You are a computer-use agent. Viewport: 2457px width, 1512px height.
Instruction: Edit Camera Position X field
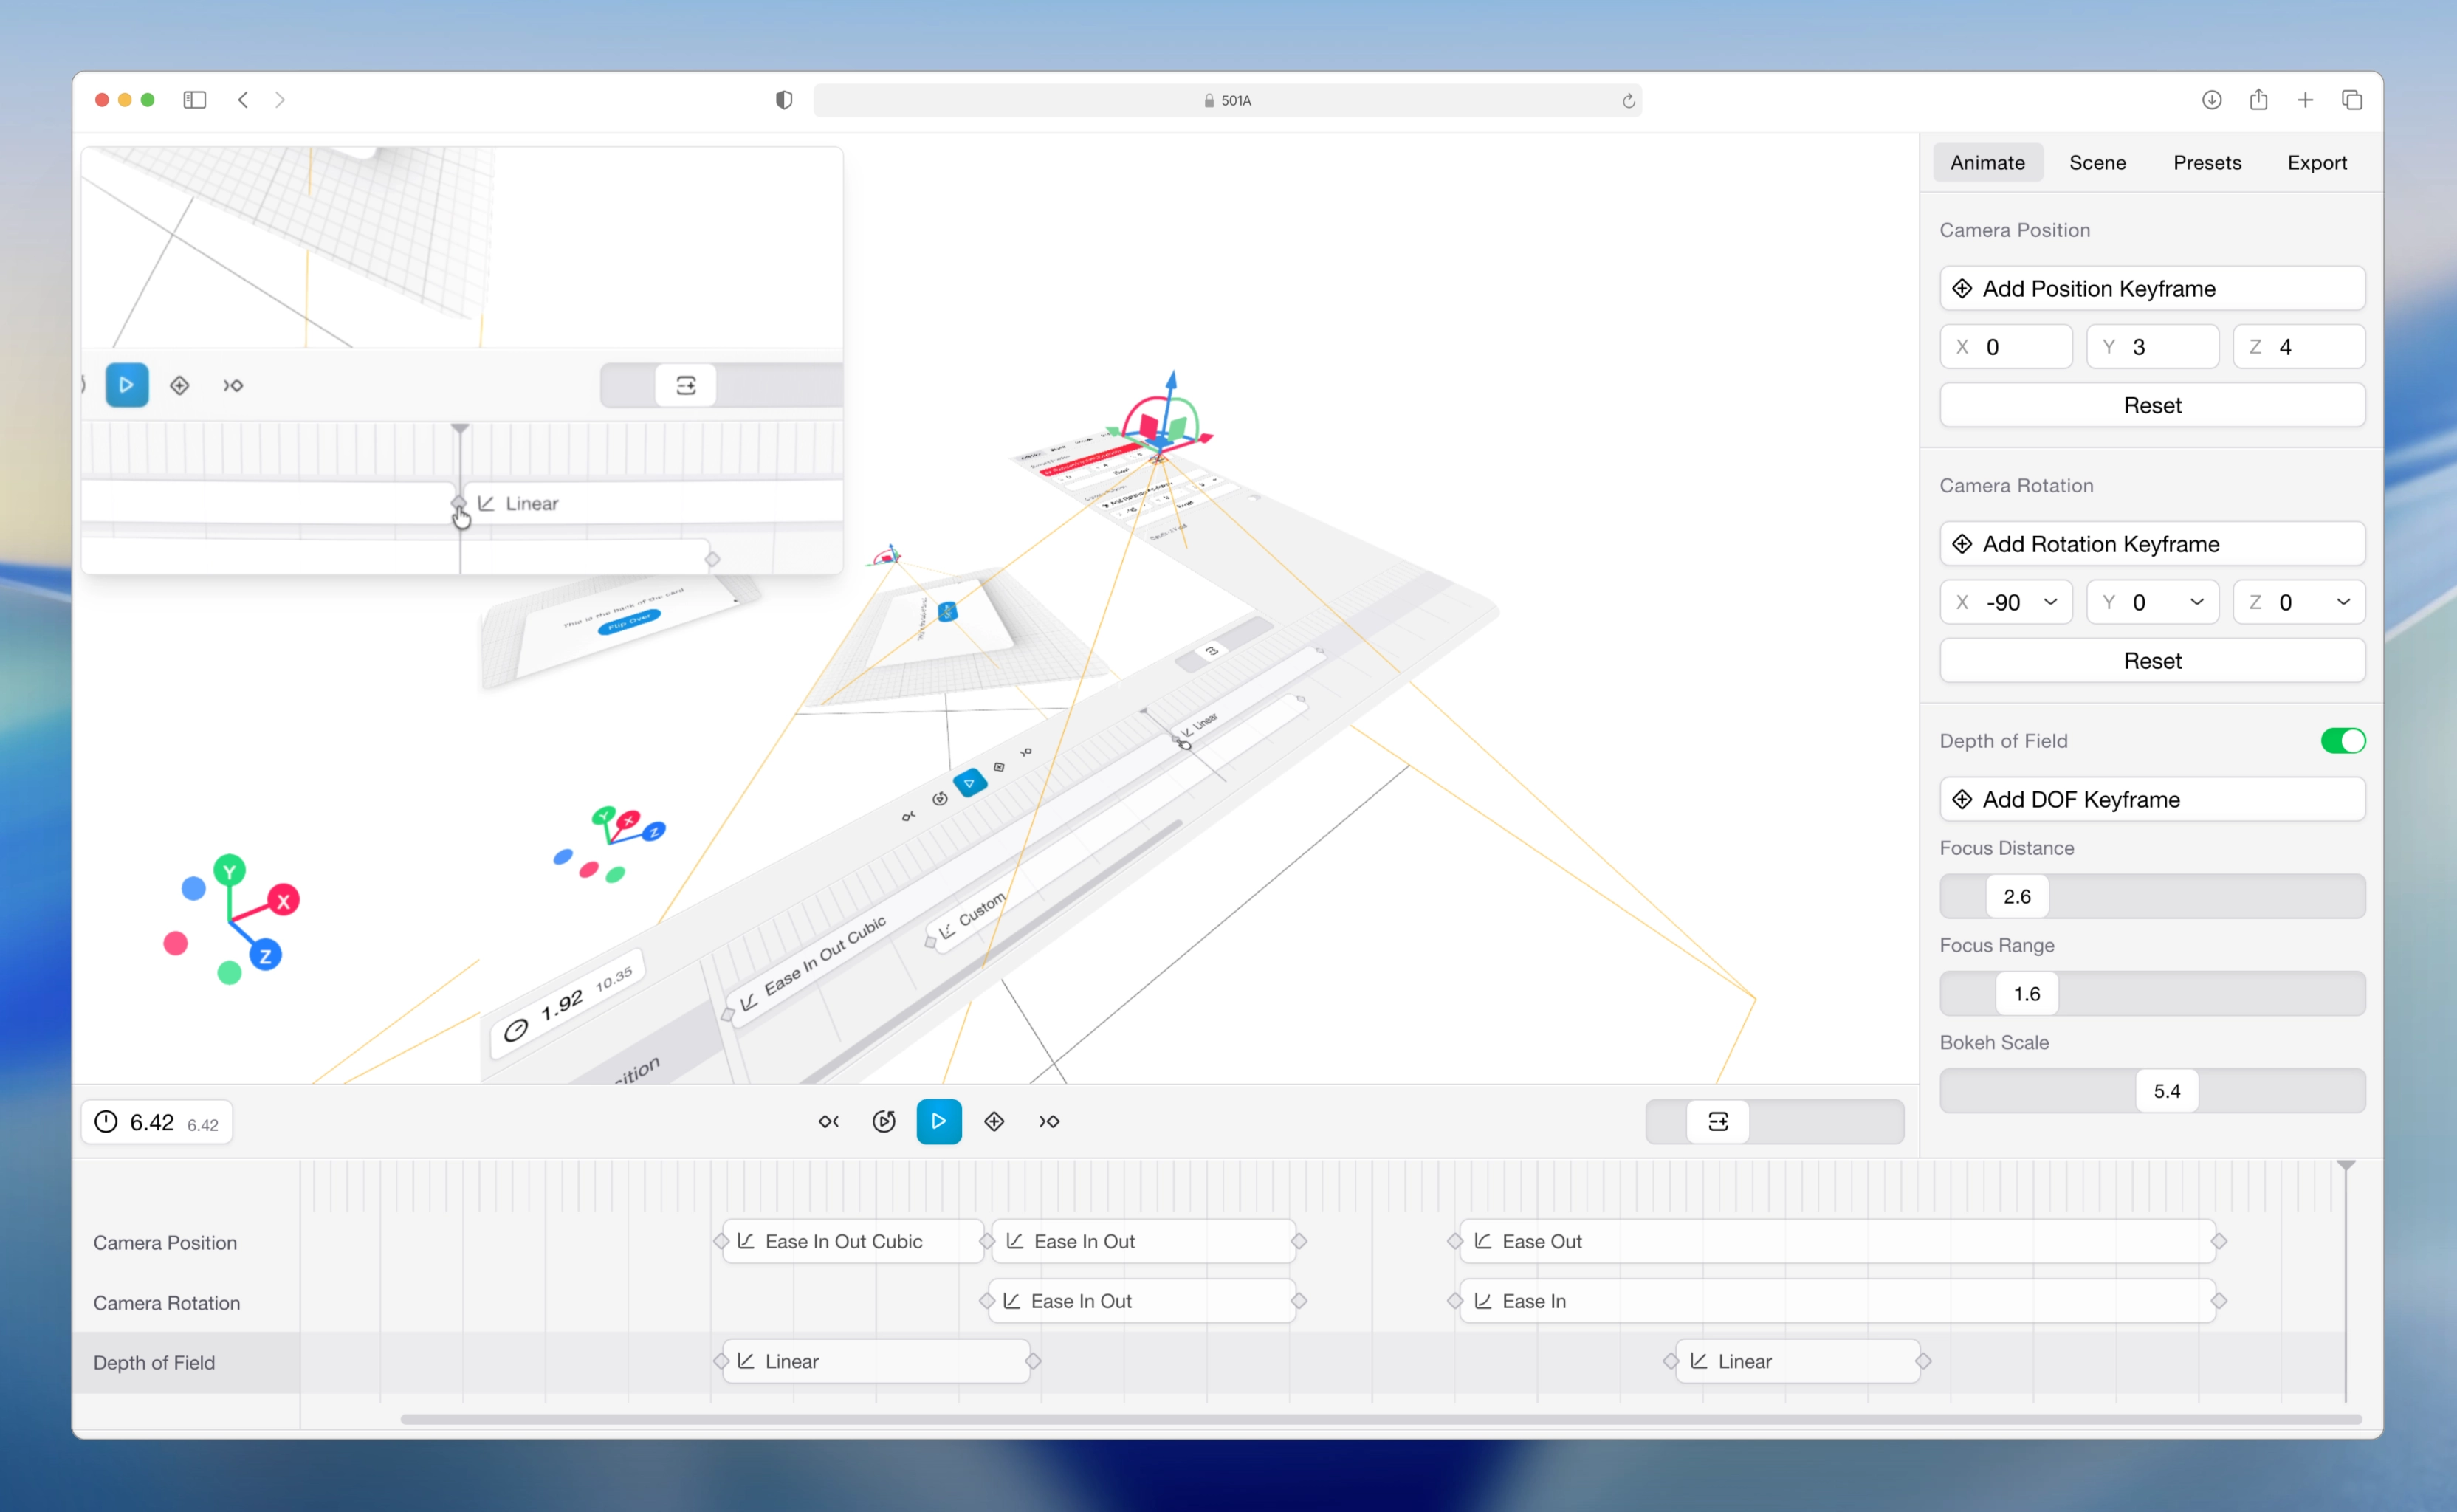click(2006, 347)
